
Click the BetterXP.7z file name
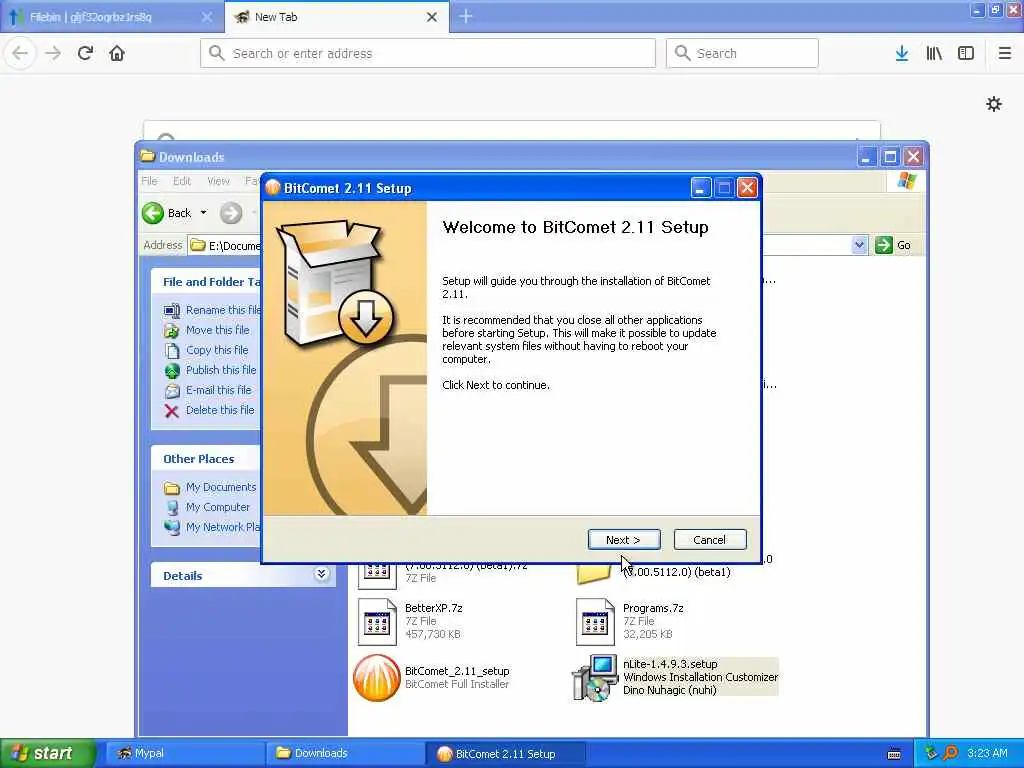(x=434, y=608)
